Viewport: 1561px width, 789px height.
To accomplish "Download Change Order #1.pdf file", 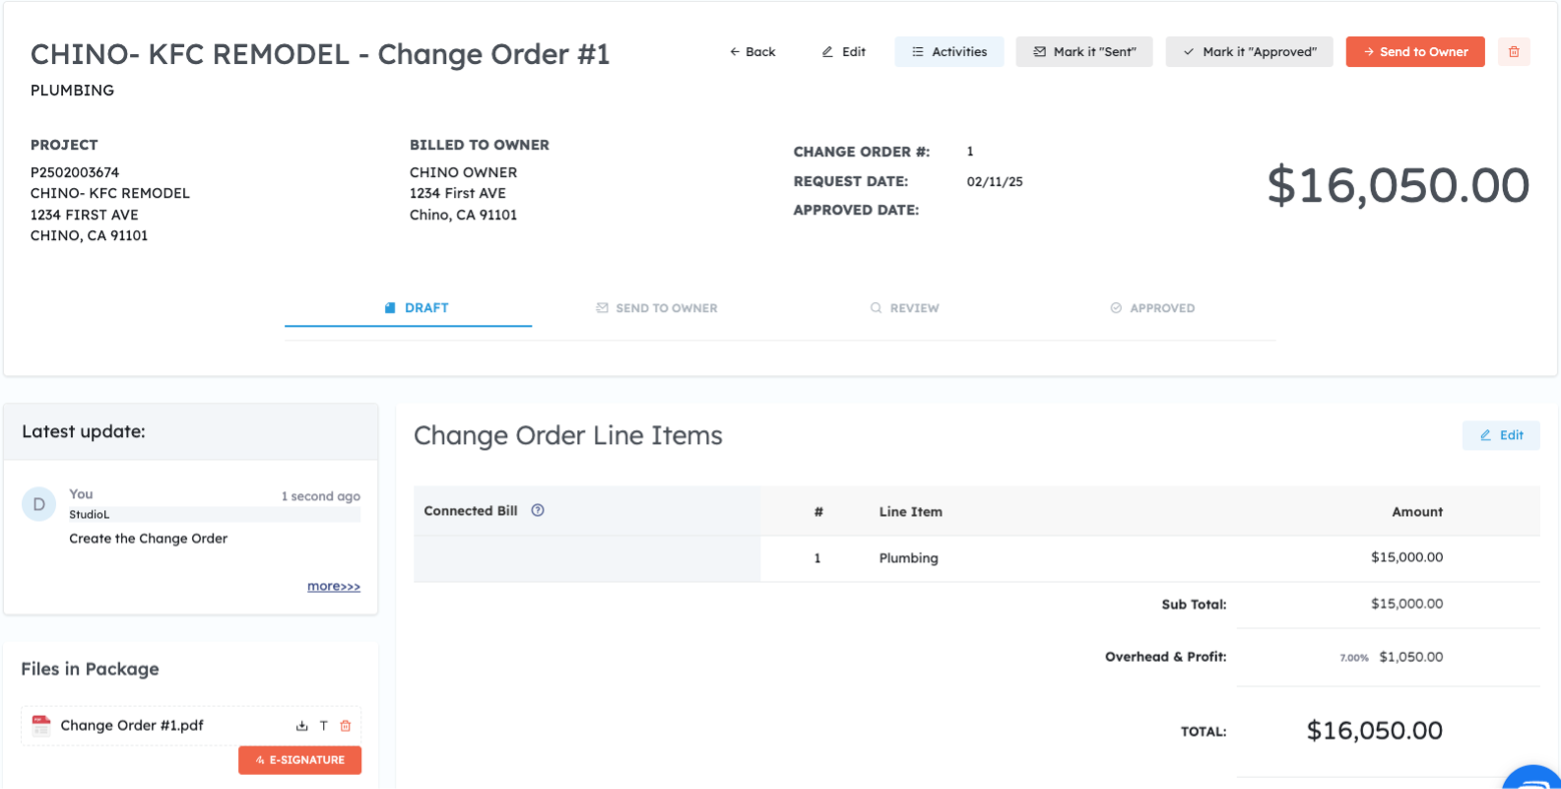I will (x=302, y=726).
